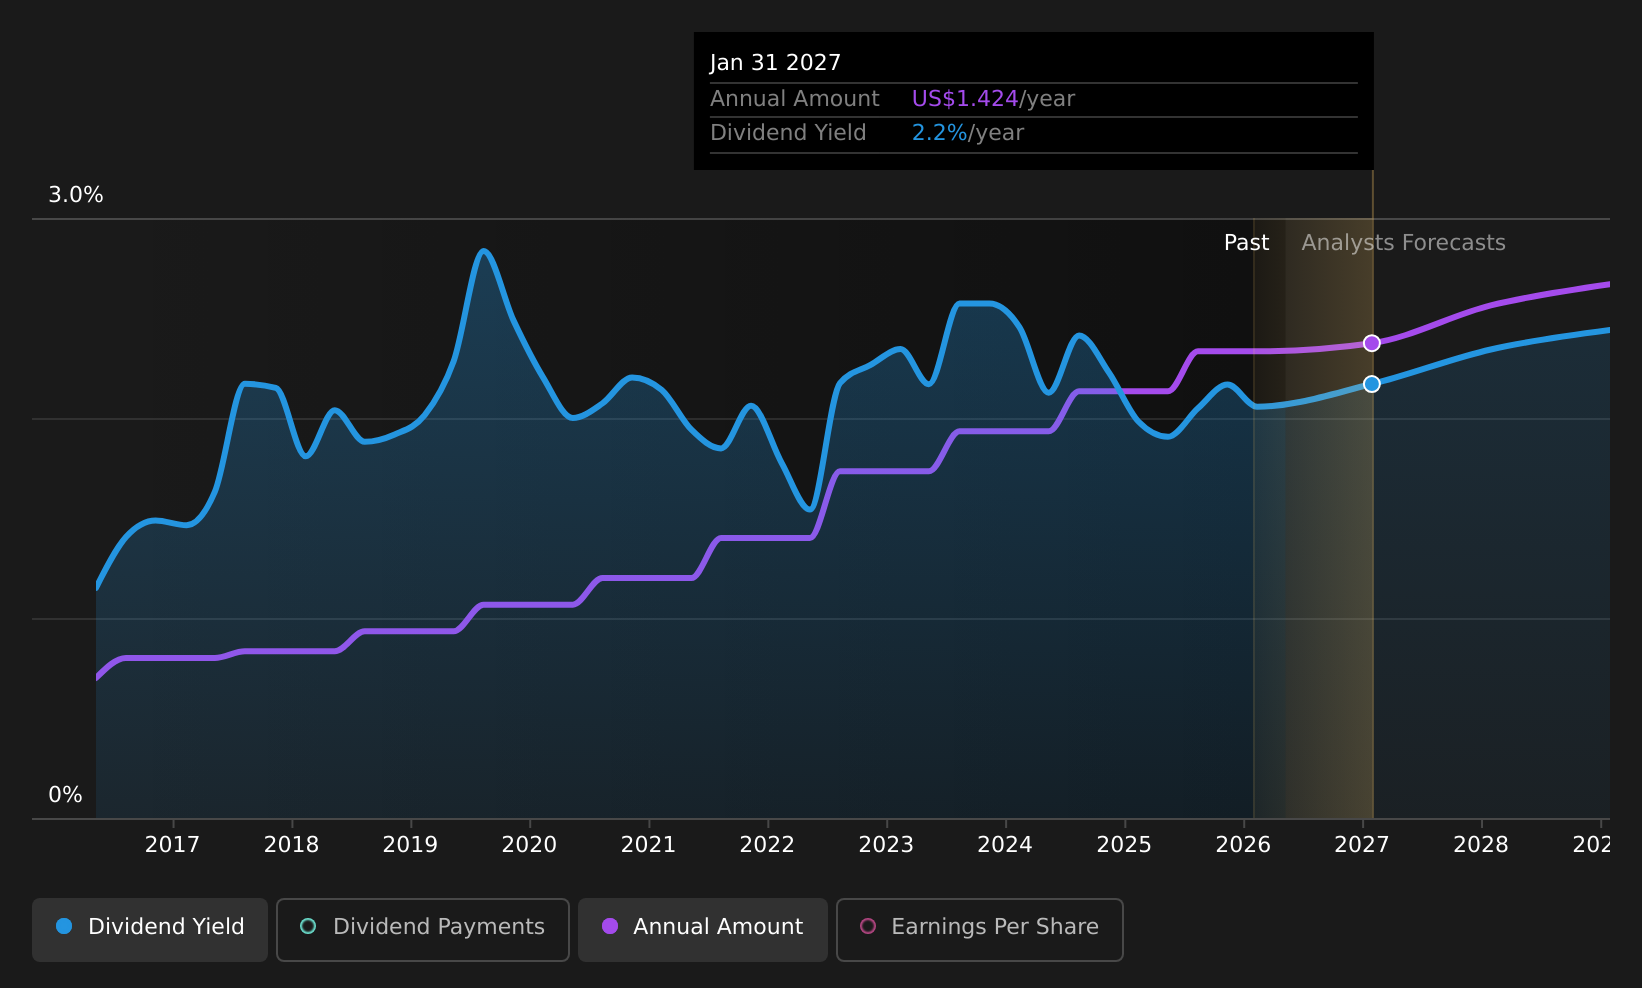Click the purple dot in Annual Amount legend
Screen dimensions: 1642x988
[x=610, y=926]
